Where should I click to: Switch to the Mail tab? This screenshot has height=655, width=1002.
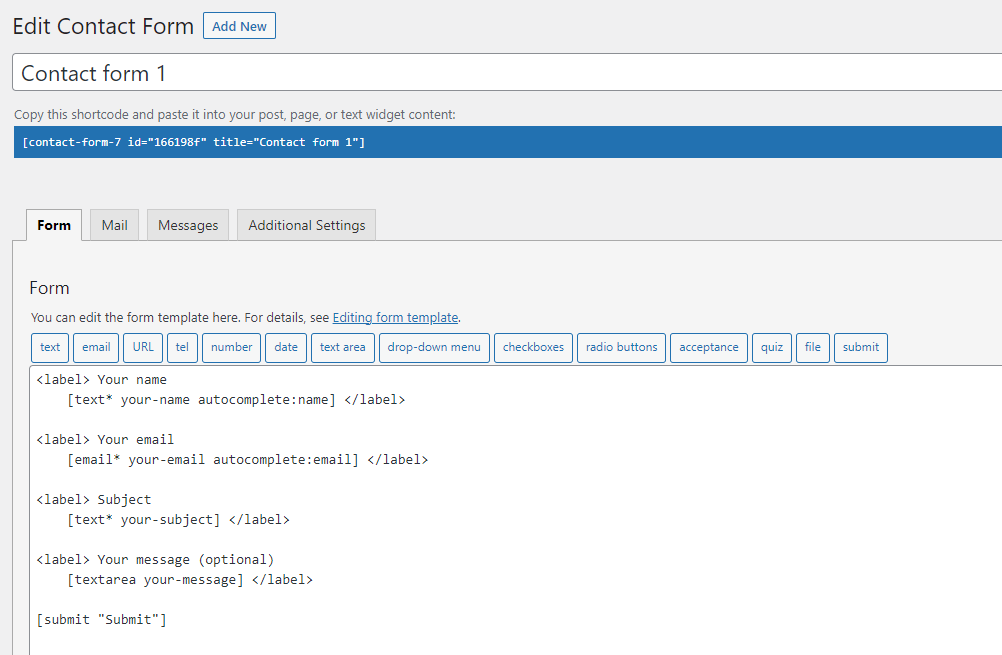coord(114,225)
